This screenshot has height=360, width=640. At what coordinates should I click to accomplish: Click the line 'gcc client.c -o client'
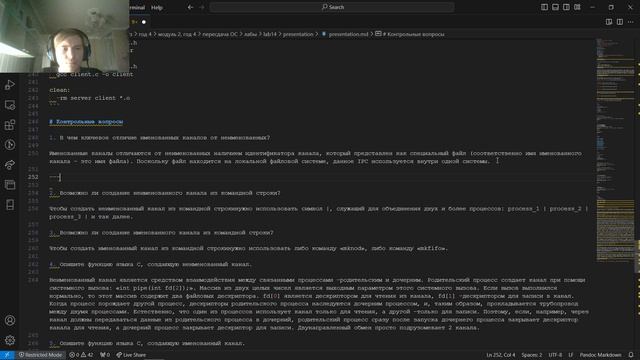click(95, 75)
